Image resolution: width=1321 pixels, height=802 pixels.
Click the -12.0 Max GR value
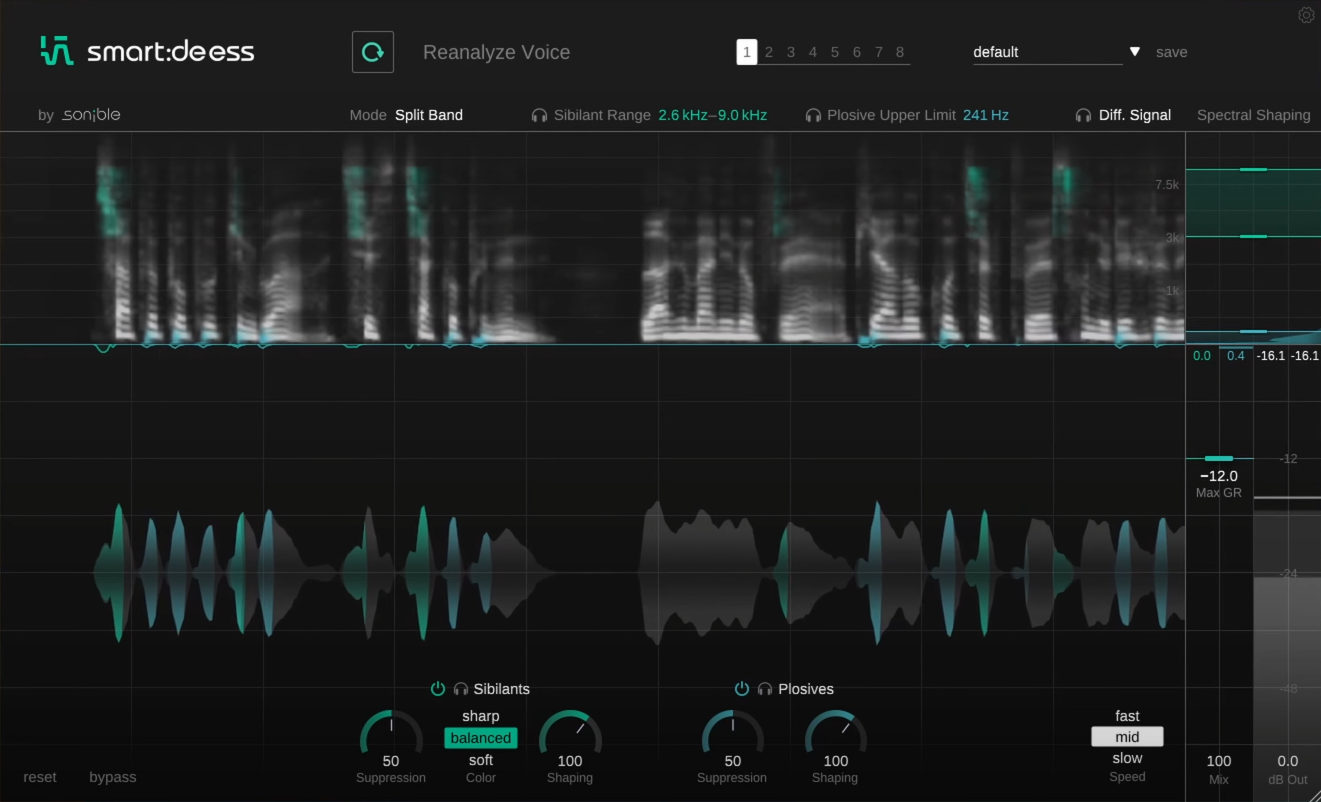[x=1219, y=476]
